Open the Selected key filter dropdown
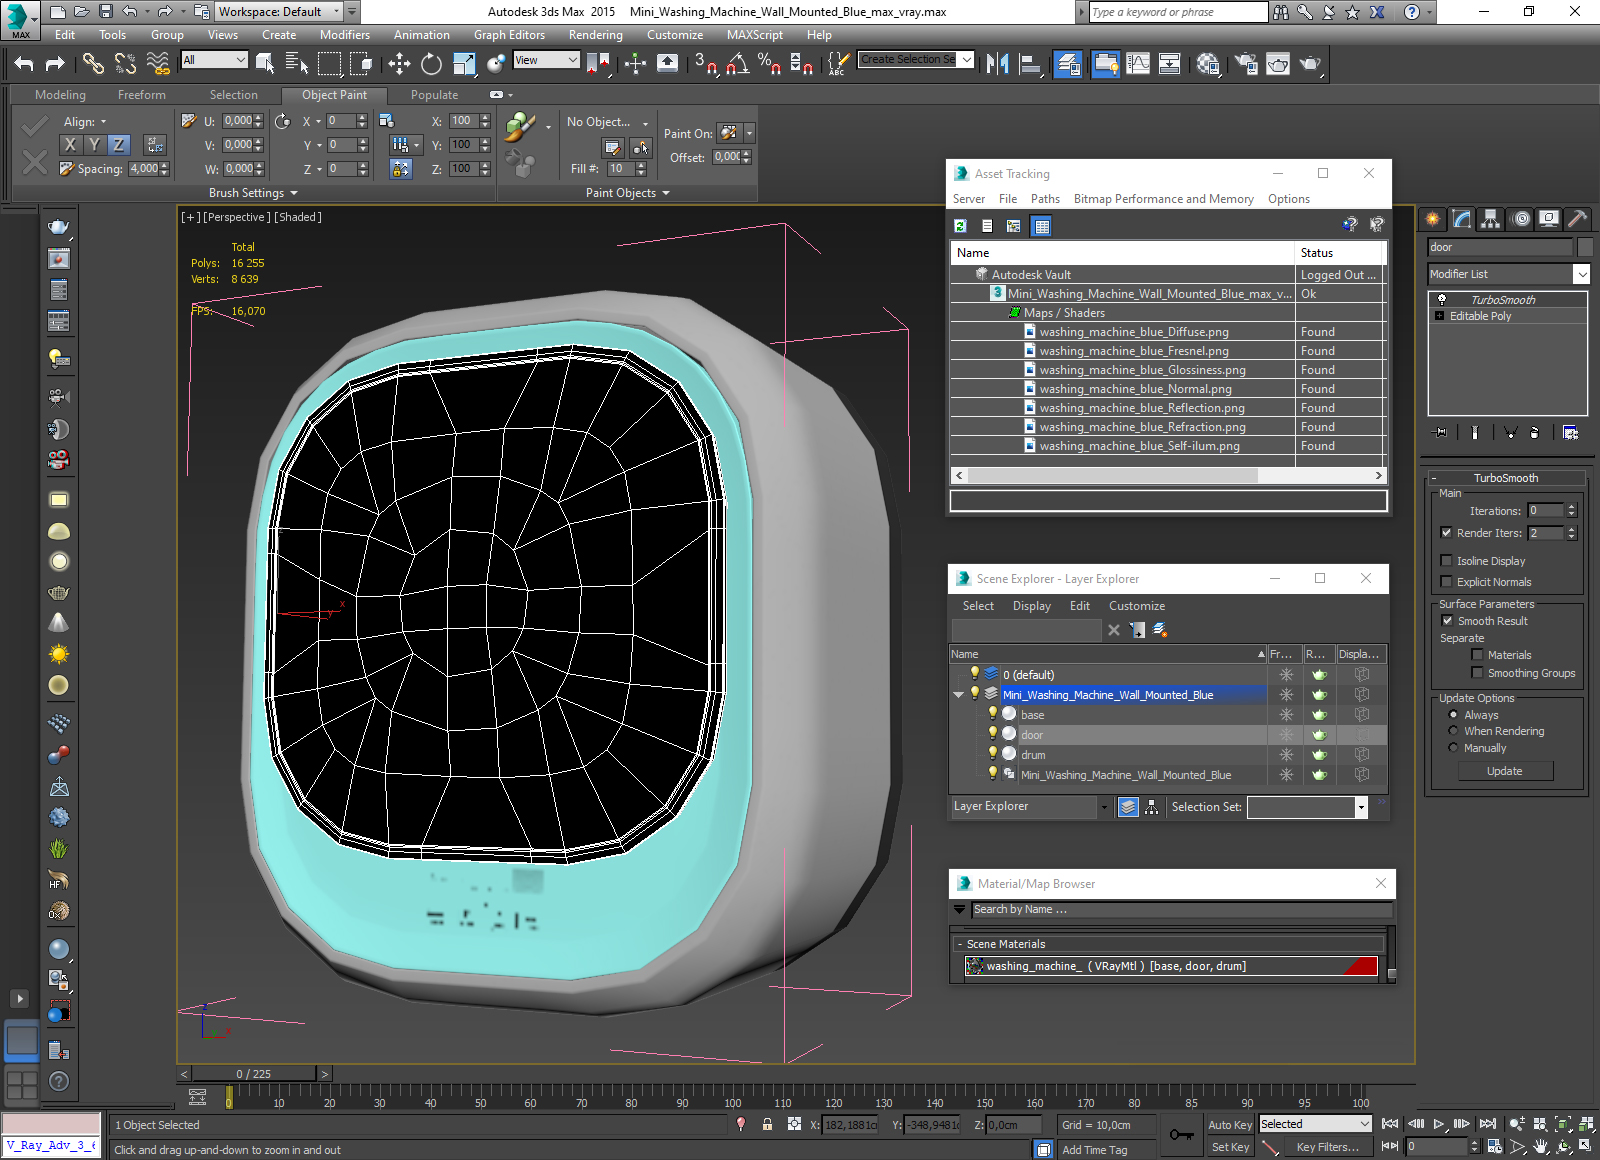Screen dimensions: 1600x1160 [1364, 1124]
